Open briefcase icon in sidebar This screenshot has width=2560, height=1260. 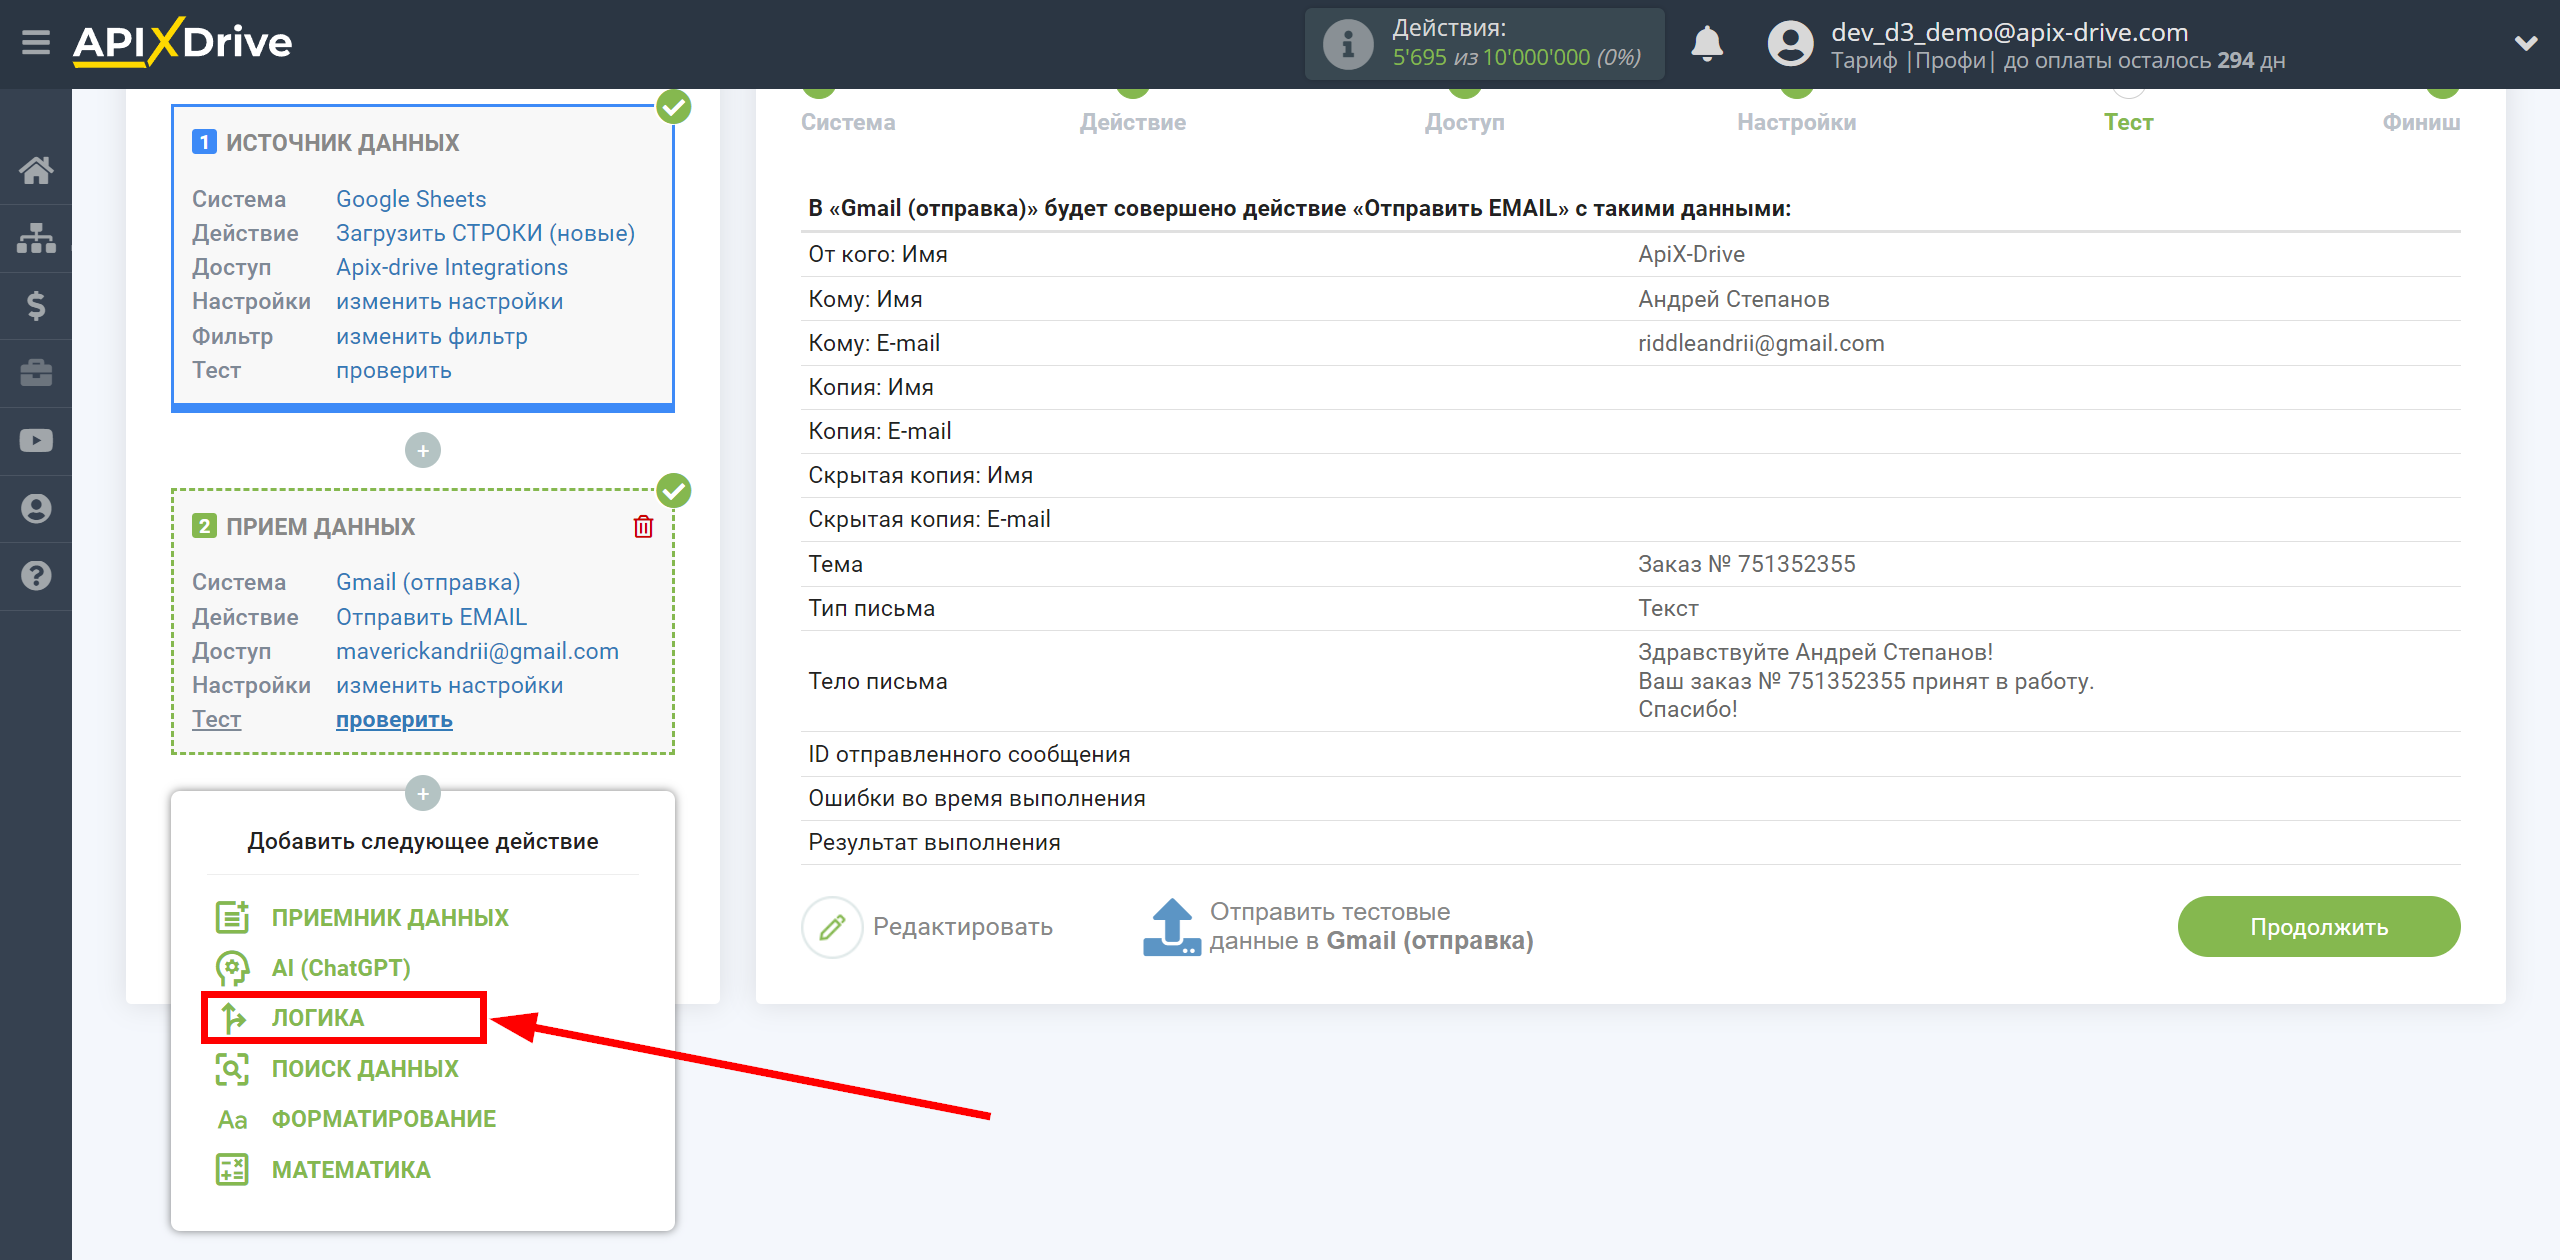(x=36, y=373)
